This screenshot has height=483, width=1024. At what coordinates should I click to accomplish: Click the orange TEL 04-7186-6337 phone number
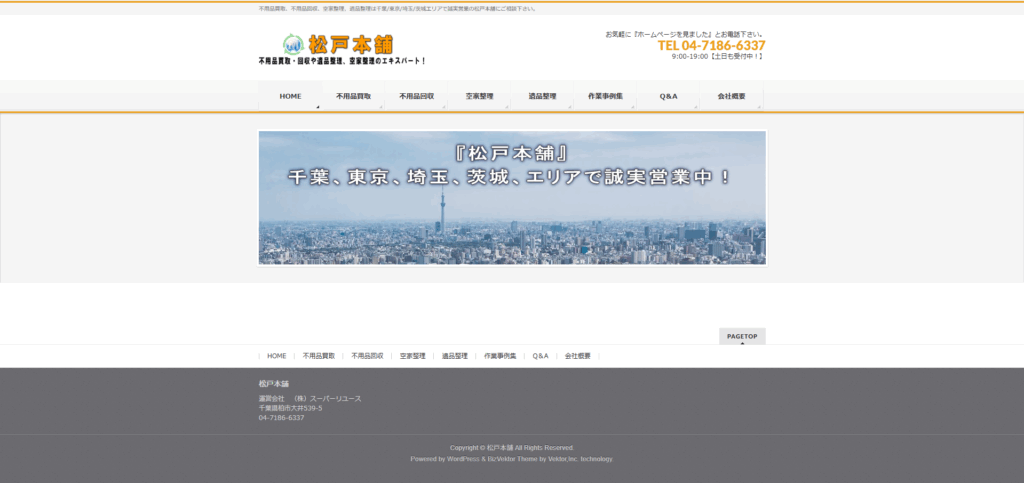click(x=711, y=45)
